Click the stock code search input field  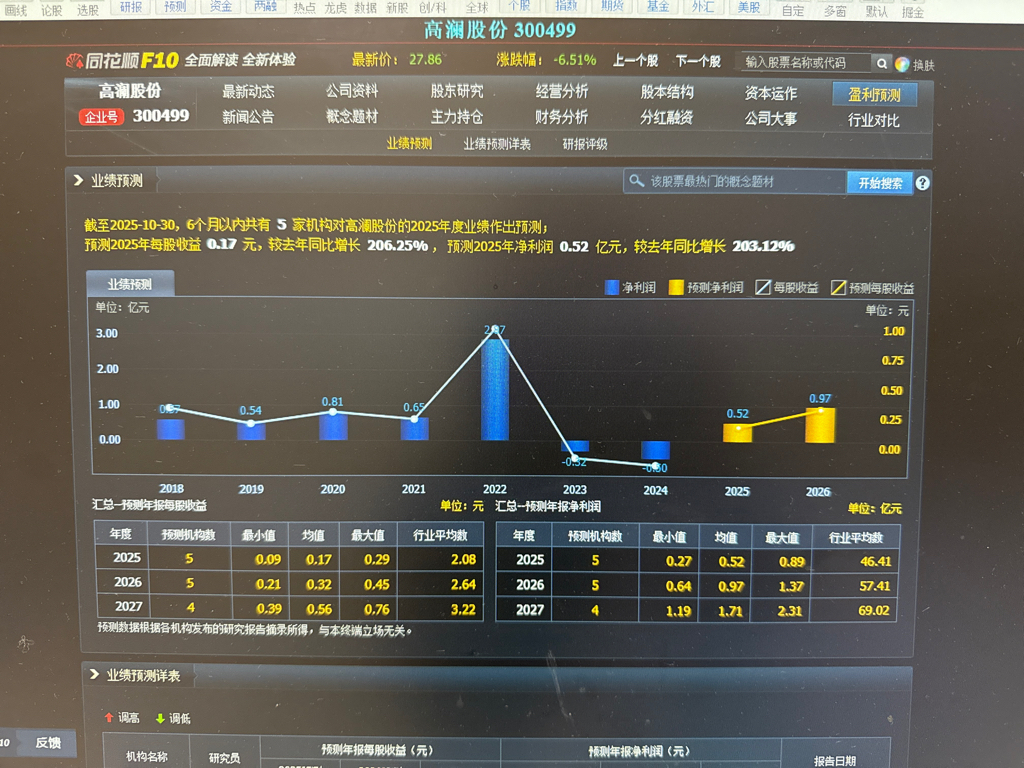806,63
